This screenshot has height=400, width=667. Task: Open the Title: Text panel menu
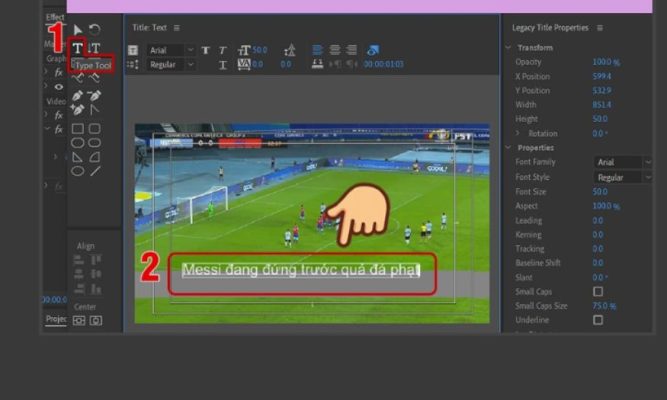pyautogui.click(x=177, y=27)
